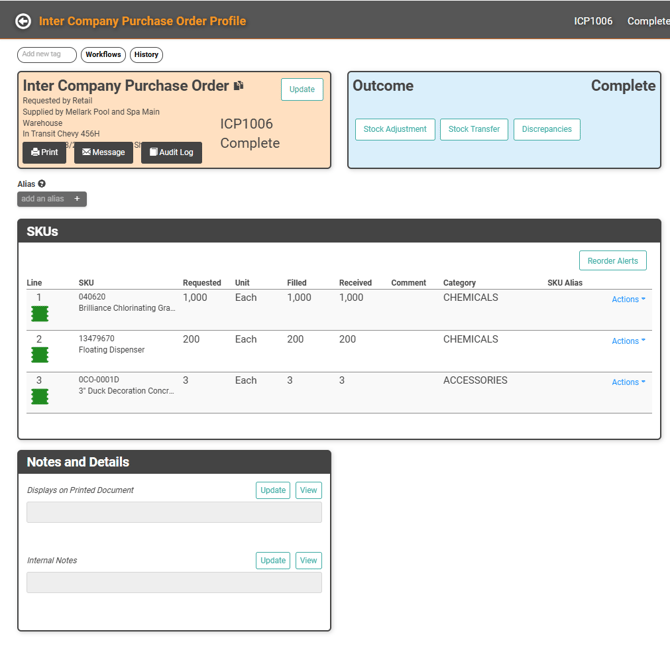Open Discrepancies in Outcome panel
This screenshot has width=670, height=658.
point(547,129)
